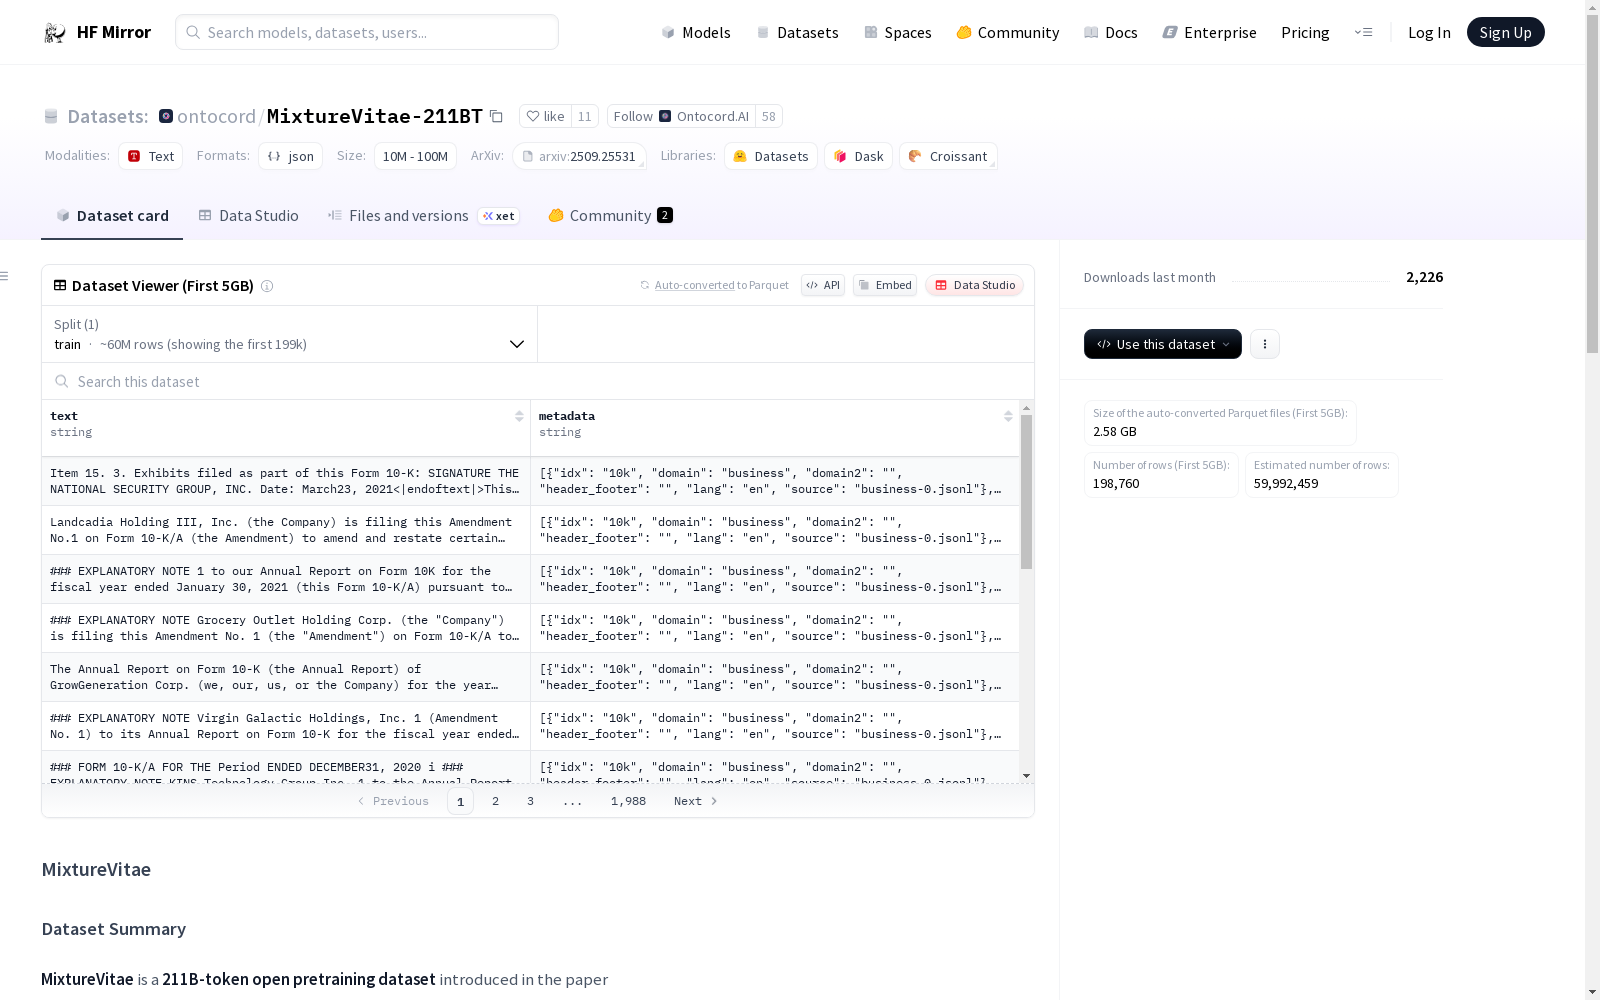Click the table scroll-down arrow
The height and width of the screenshot is (1000, 1600).
pyautogui.click(x=1026, y=776)
